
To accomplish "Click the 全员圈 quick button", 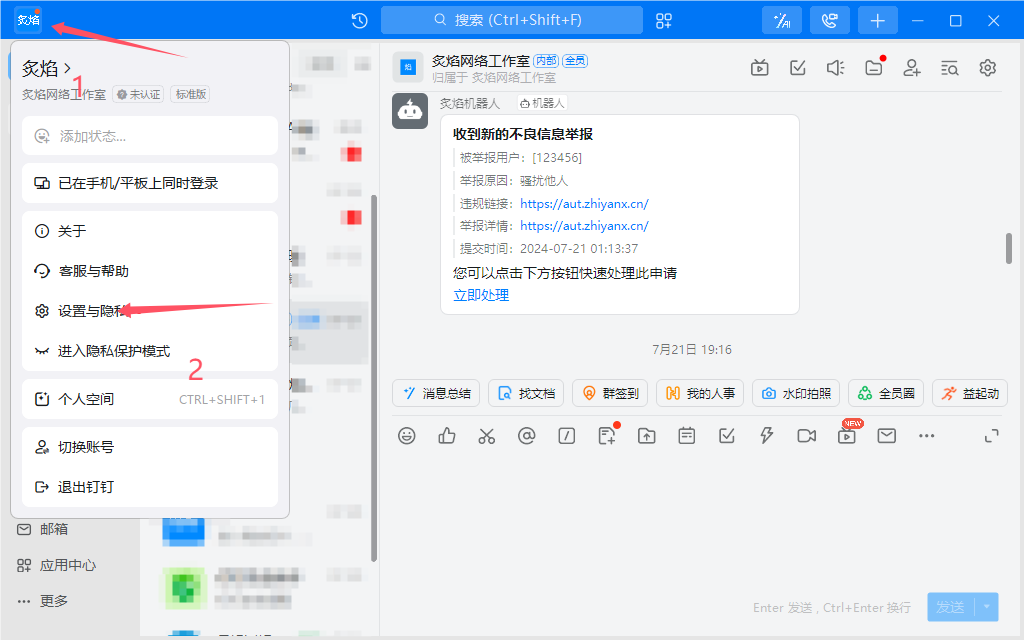I will [x=886, y=393].
